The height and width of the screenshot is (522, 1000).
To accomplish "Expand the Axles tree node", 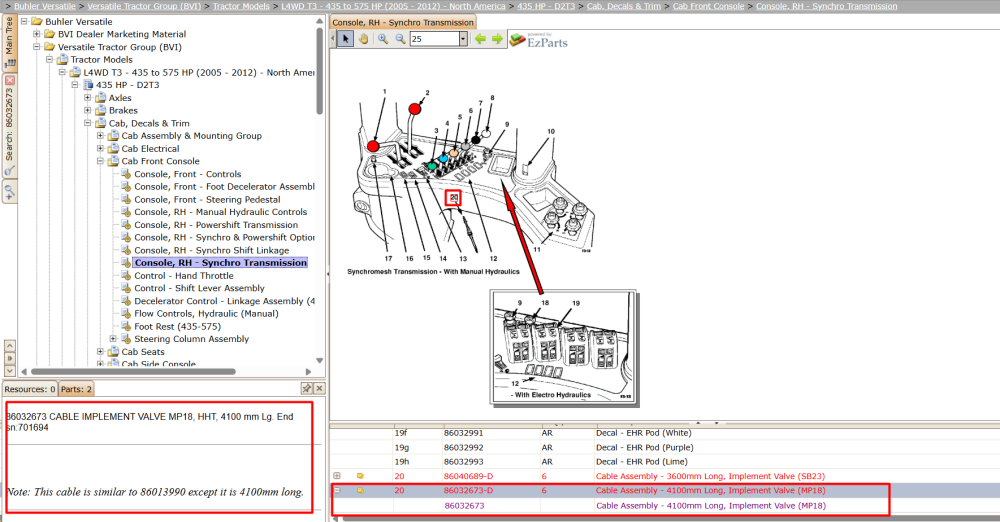I will 88,98.
